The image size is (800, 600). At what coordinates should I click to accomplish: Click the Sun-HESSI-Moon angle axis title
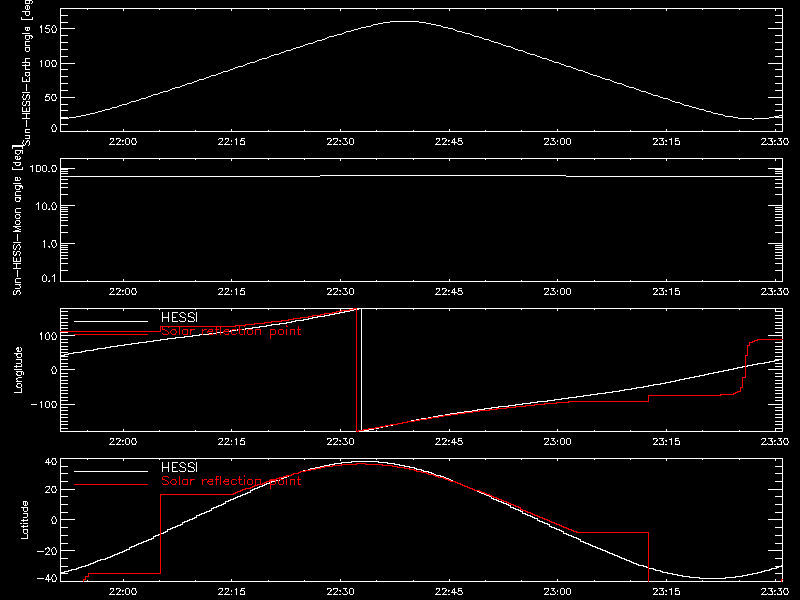tap(18, 220)
